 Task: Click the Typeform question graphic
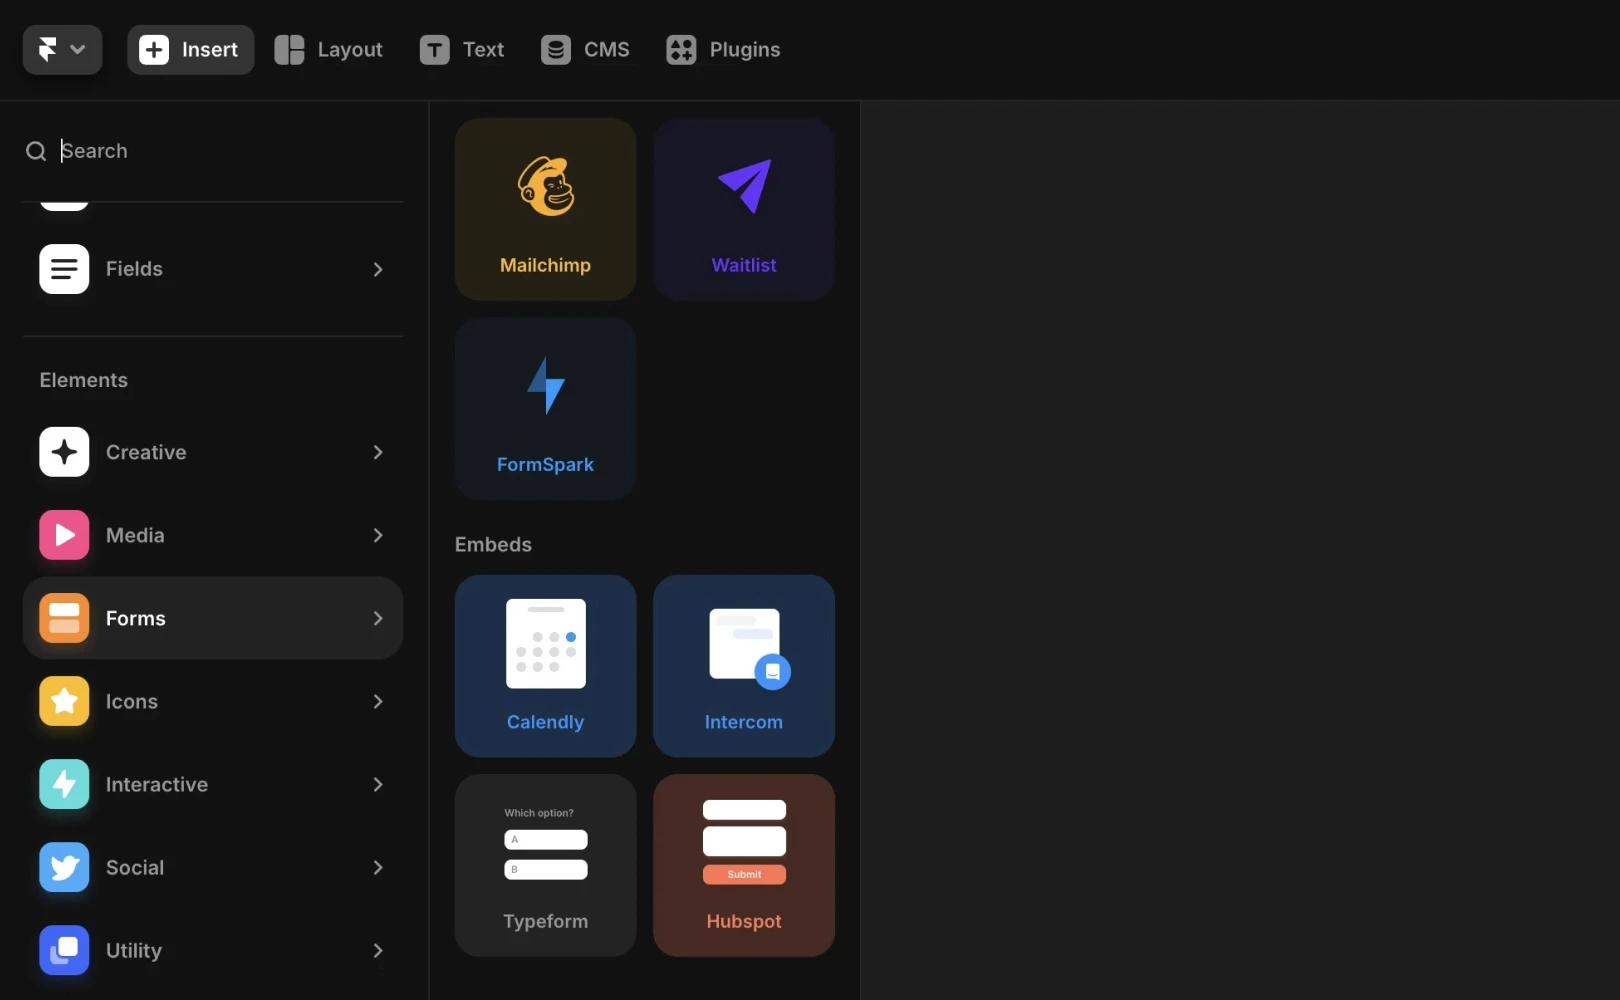tap(546, 843)
